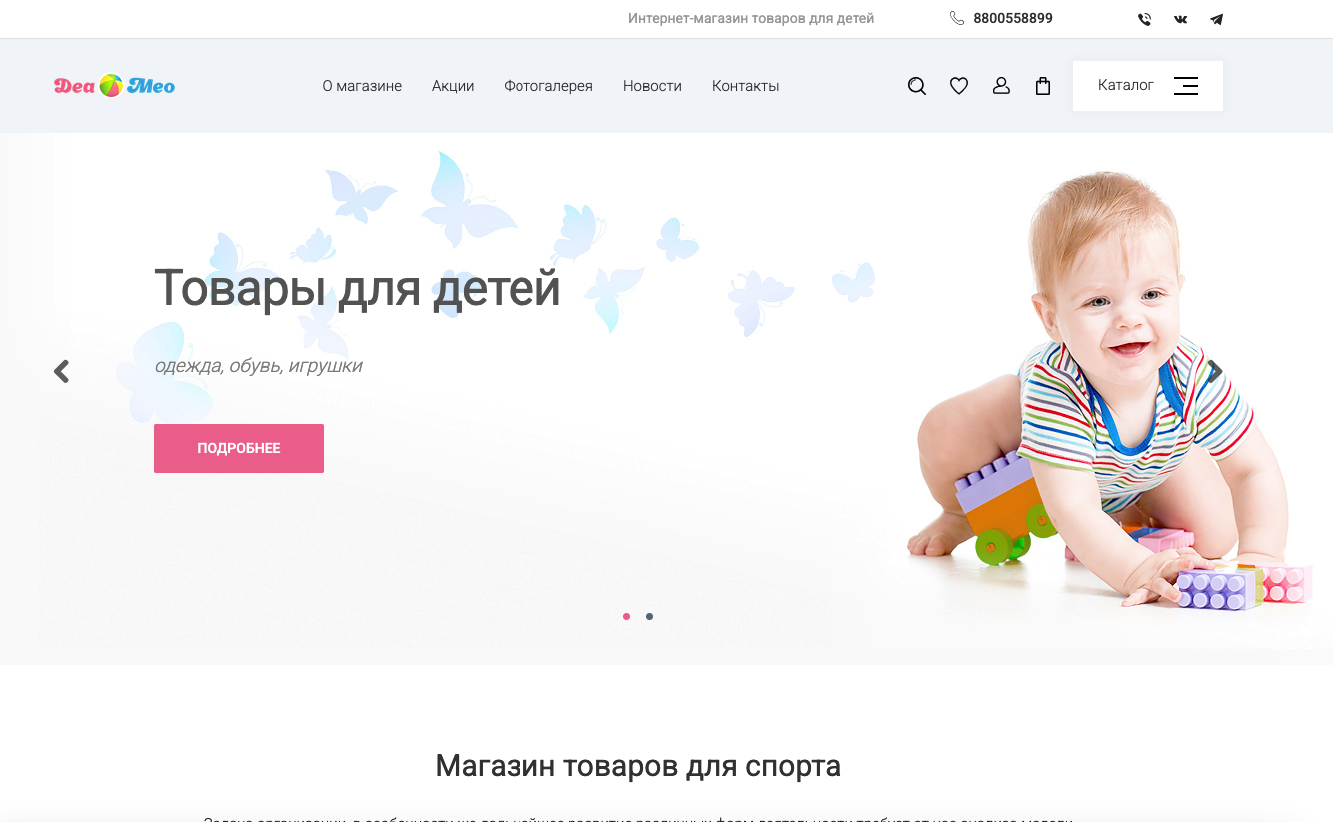The image size is (1333, 822).
Task: Open the Telegram icon
Action: point(1216,19)
